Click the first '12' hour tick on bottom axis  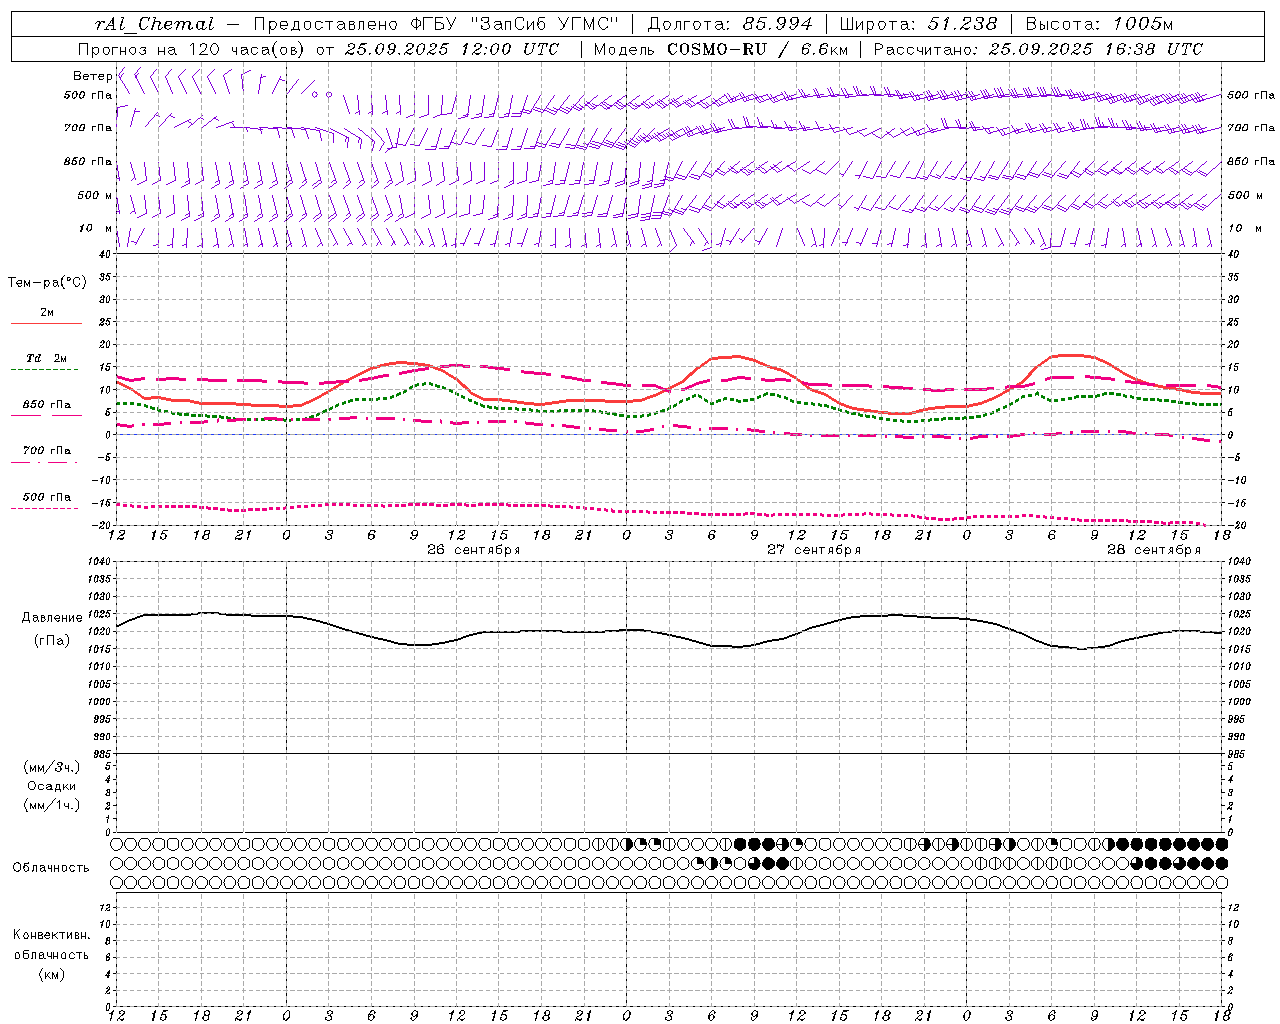pos(117,1016)
